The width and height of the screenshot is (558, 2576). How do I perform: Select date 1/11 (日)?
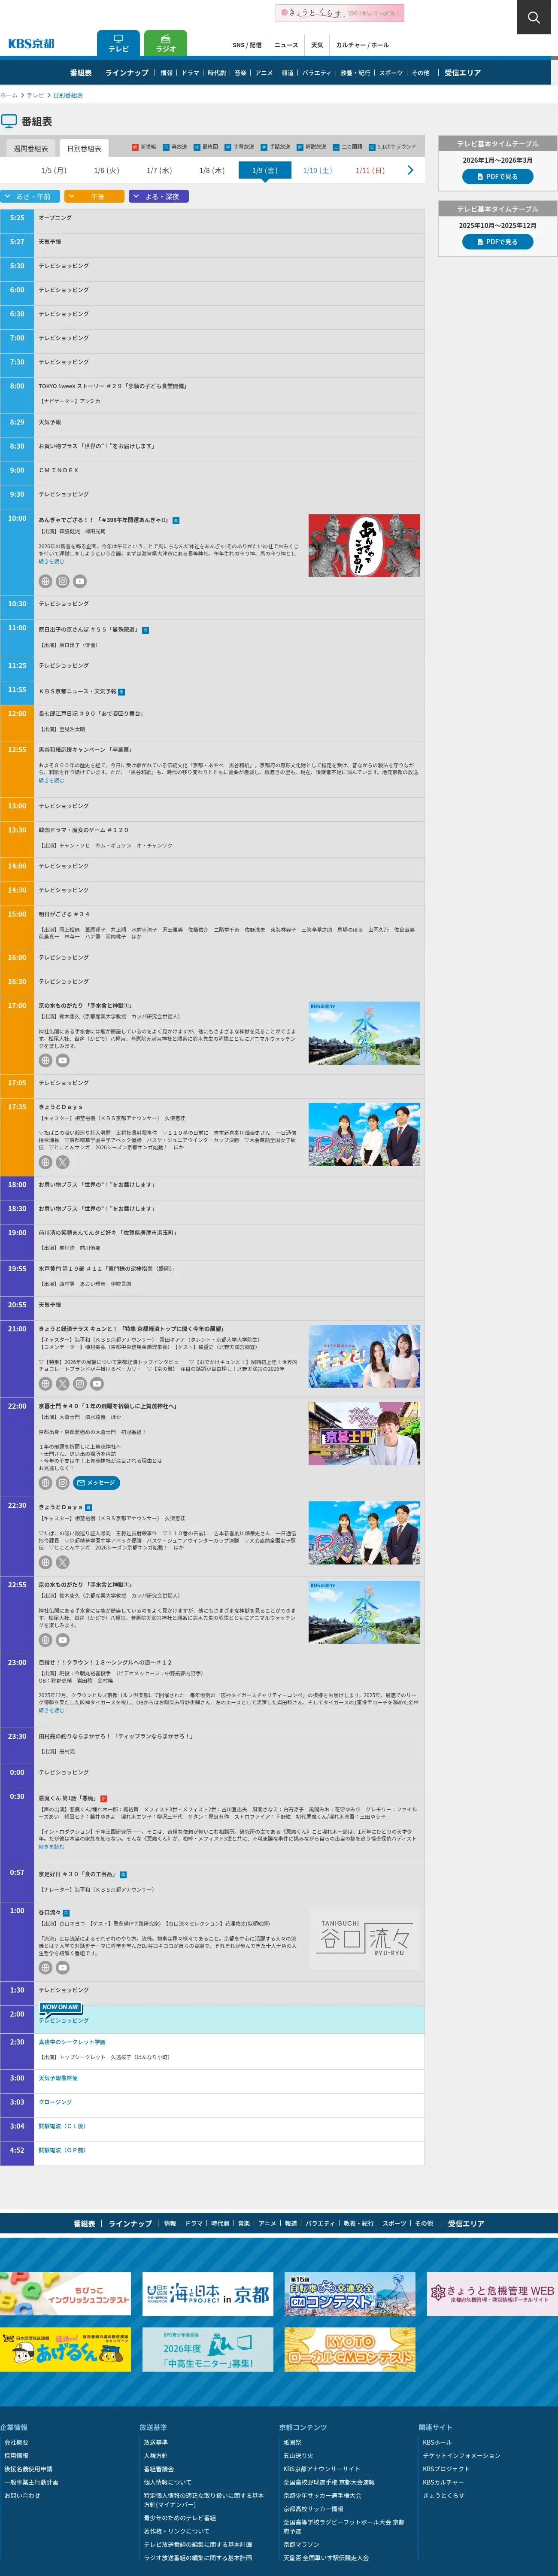(x=370, y=171)
